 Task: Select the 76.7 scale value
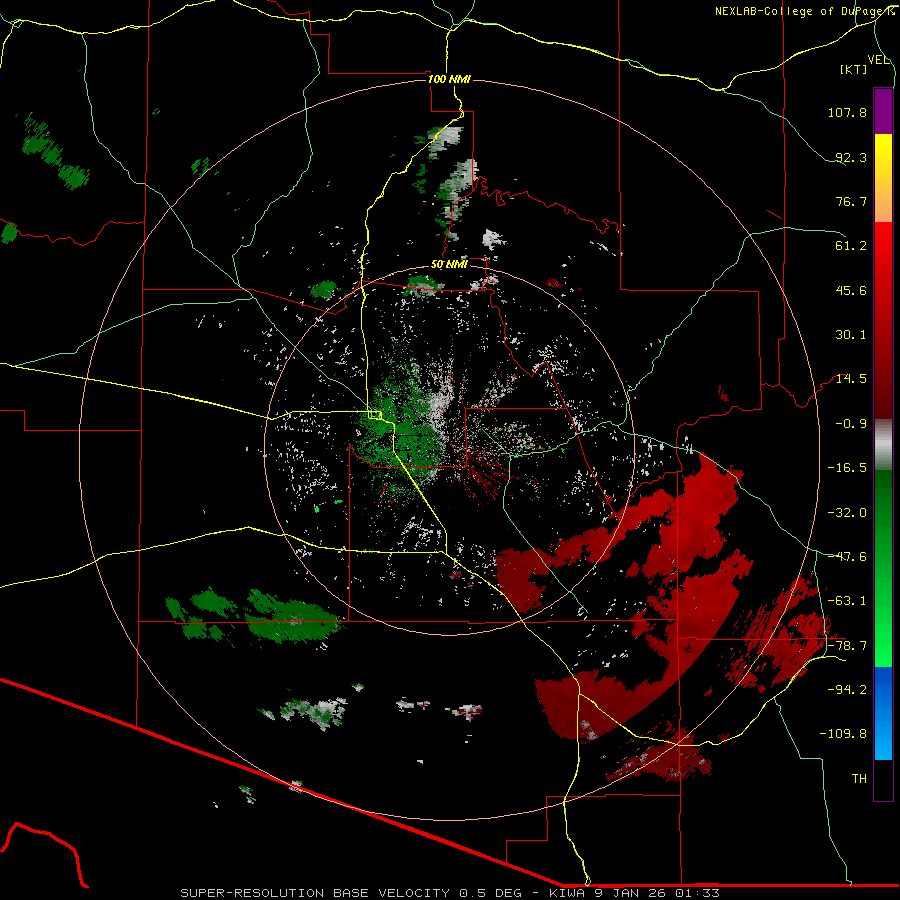[851, 201]
